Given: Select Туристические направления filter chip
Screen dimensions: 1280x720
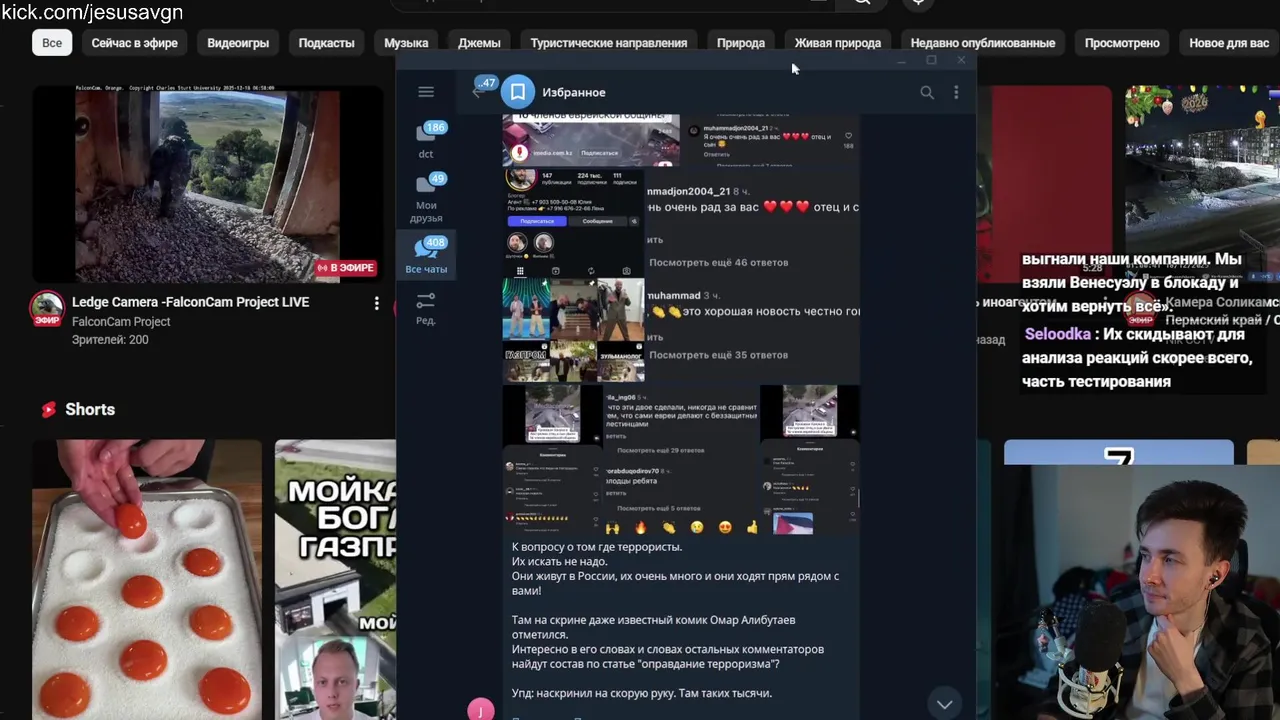Looking at the screenshot, I should point(609,43).
